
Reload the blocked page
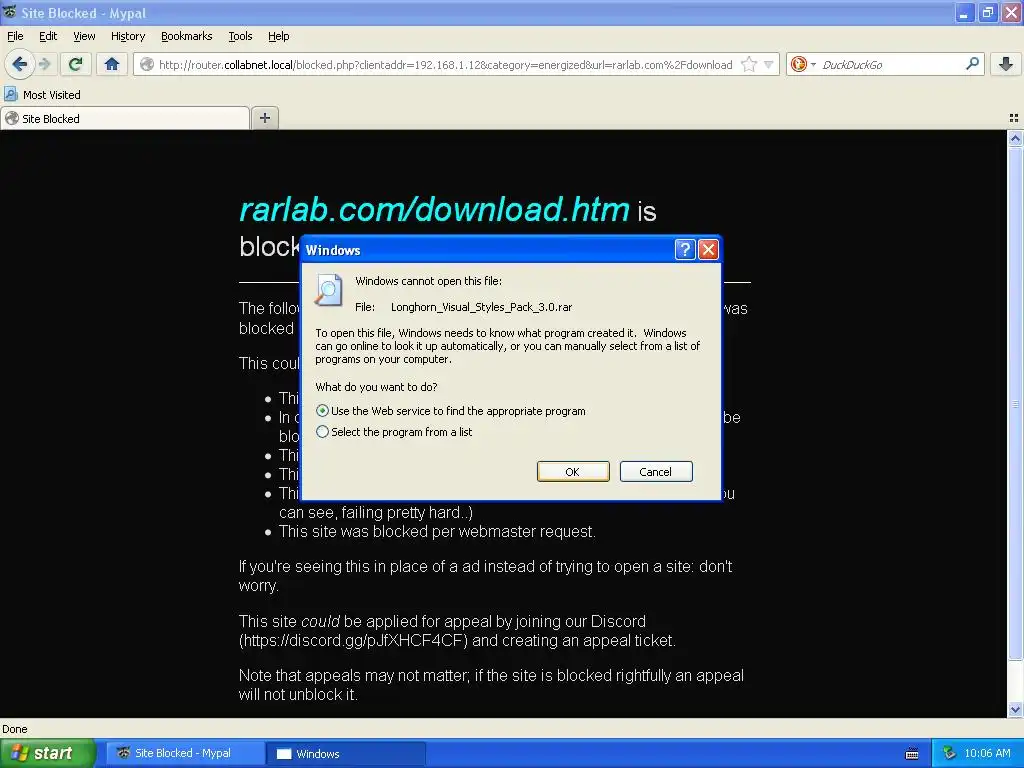(x=76, y=64)
